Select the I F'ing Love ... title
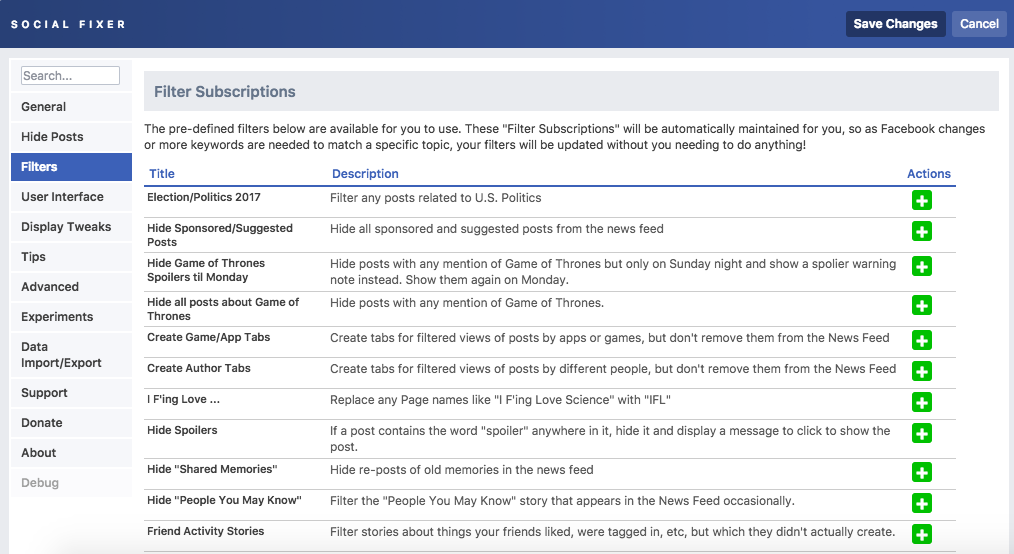The image size is (1014, 554). click(184, 400)
